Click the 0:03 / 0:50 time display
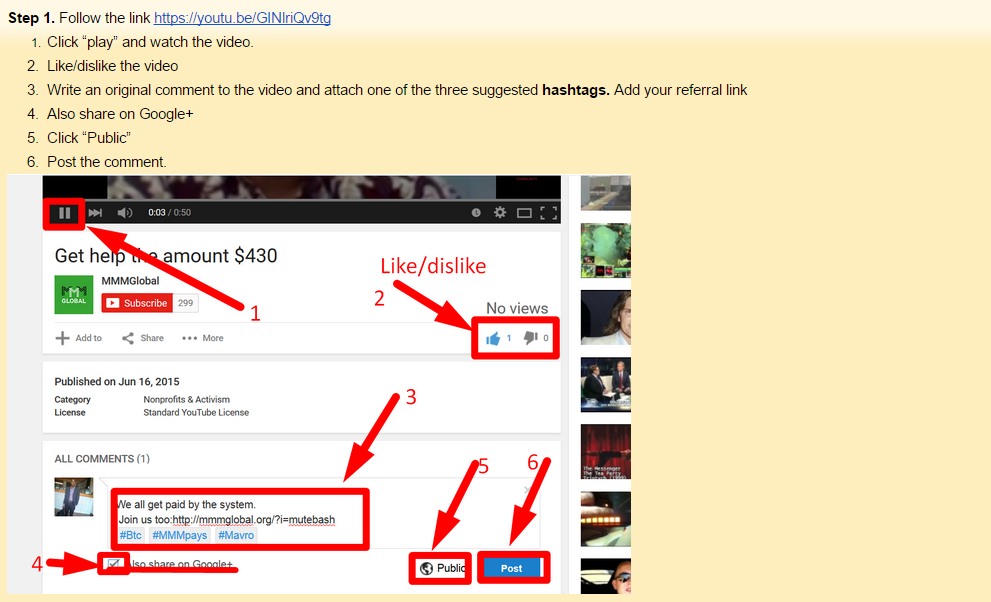 click(x=169, y=212)
